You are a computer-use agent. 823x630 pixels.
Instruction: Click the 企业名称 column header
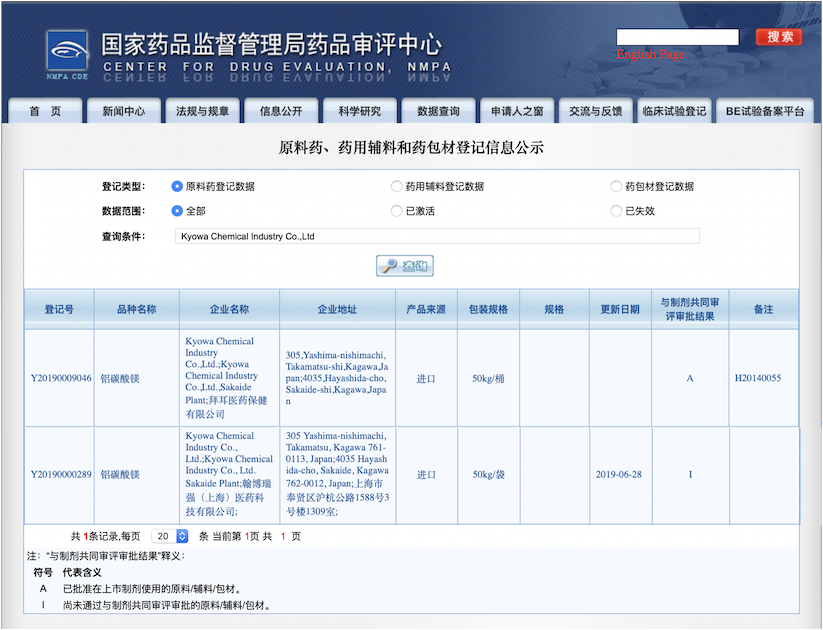[x=229, y=309]
